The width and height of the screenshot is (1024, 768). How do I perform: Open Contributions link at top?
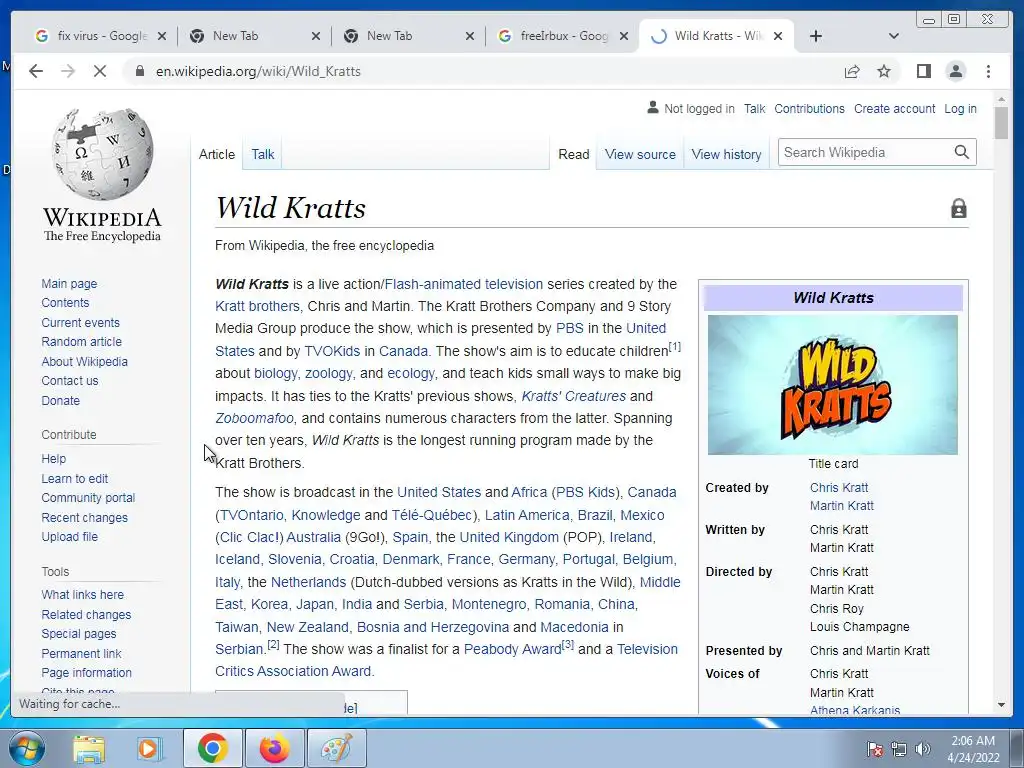pyautogui.click(x=809, y=108)
